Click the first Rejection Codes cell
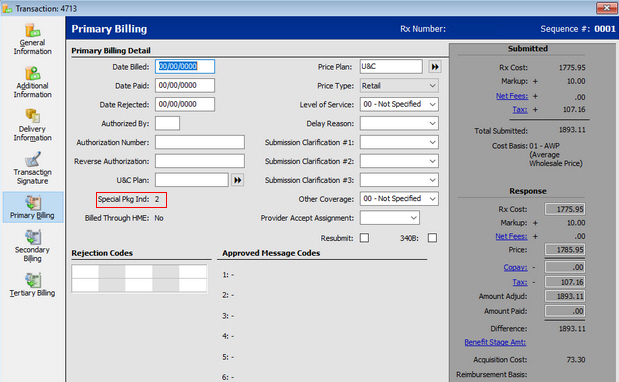The image size is (619, 382). 85,272
